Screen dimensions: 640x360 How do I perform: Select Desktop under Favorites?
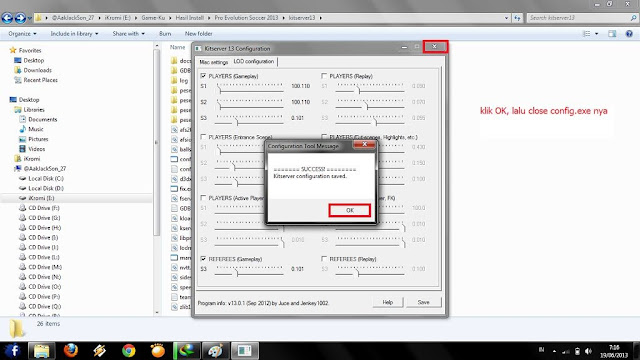coord(33,60)
